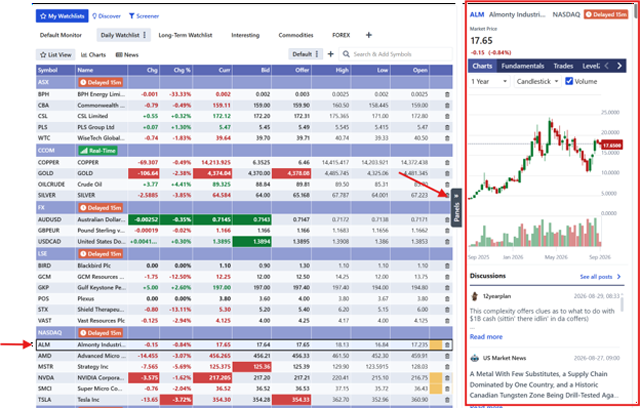Focus the Search & Add Symbols field

[x=397, y=54]
